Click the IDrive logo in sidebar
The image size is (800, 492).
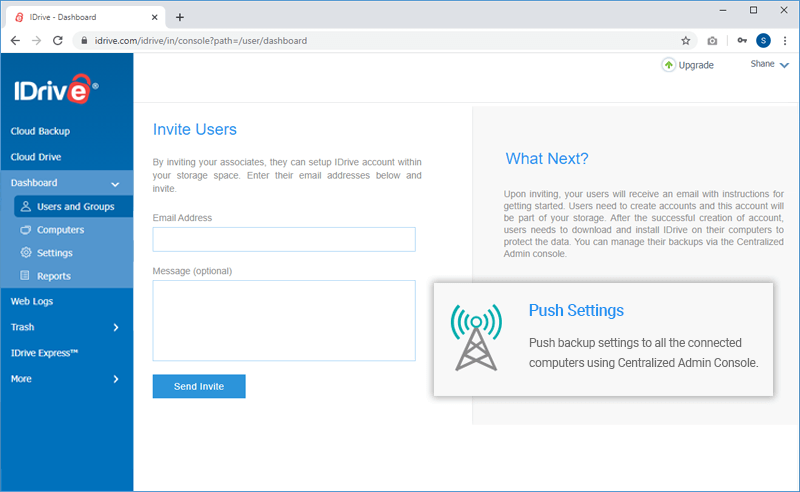(x=56, y=89)
